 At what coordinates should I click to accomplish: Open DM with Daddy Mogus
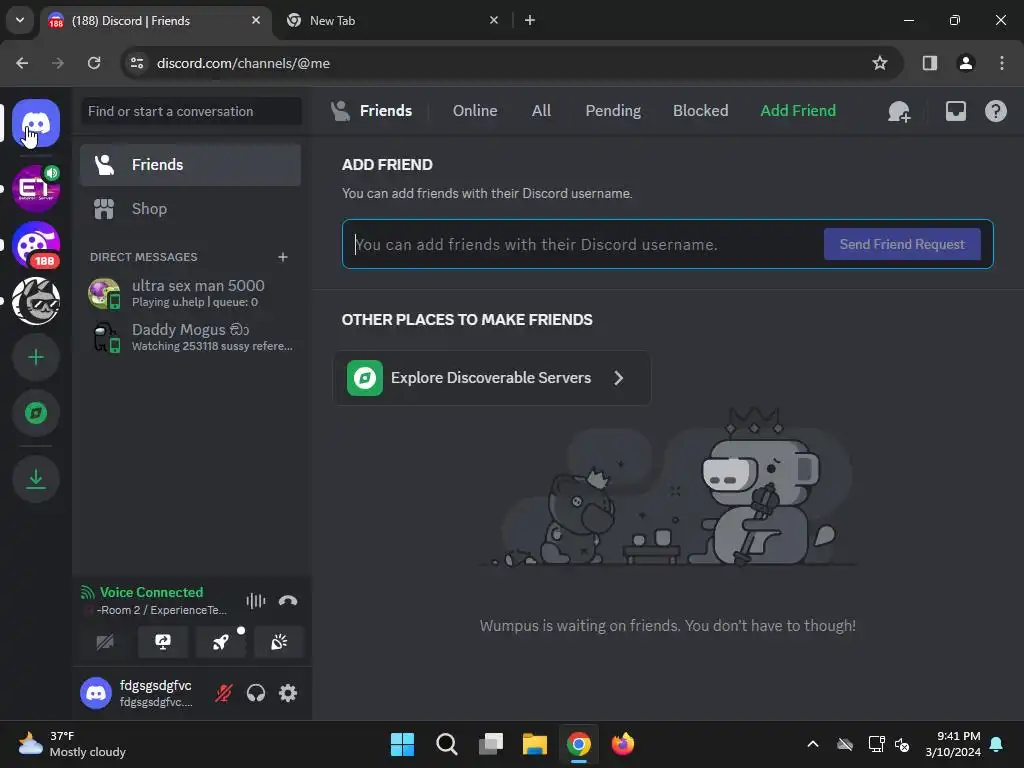click(x=191, y=337)
